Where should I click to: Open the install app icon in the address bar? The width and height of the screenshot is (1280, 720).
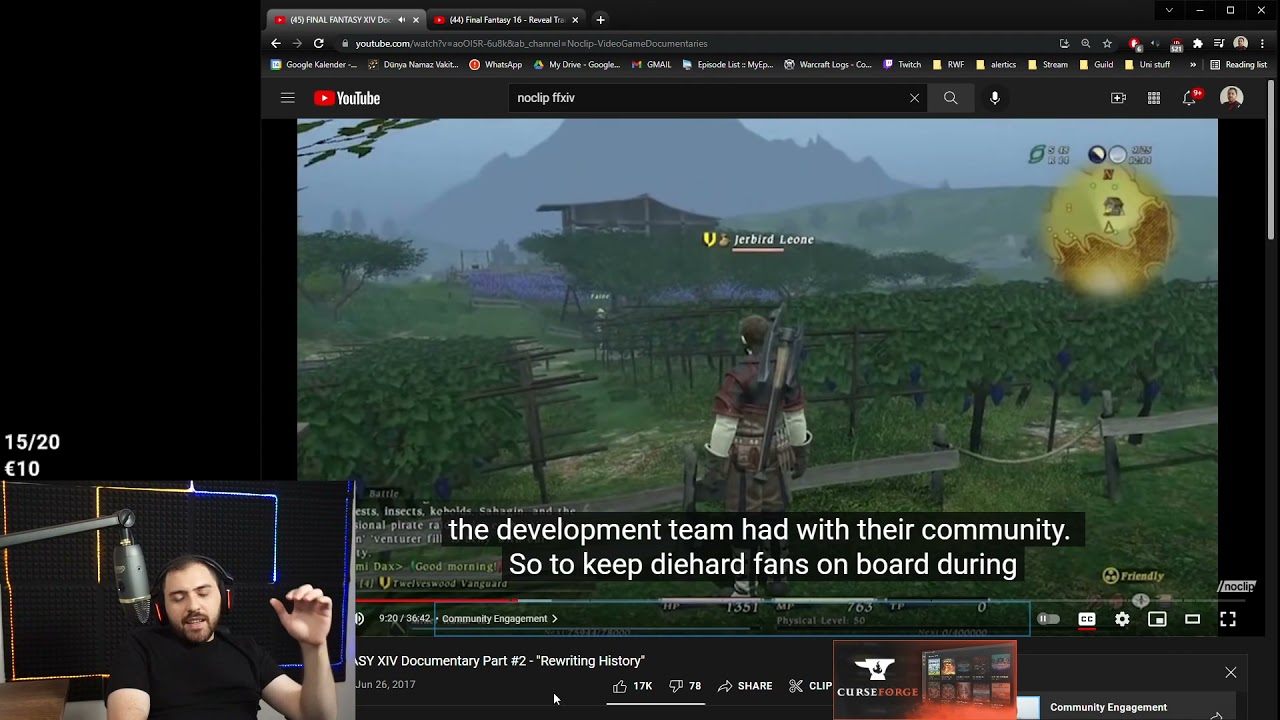[x=1064, y=43]
